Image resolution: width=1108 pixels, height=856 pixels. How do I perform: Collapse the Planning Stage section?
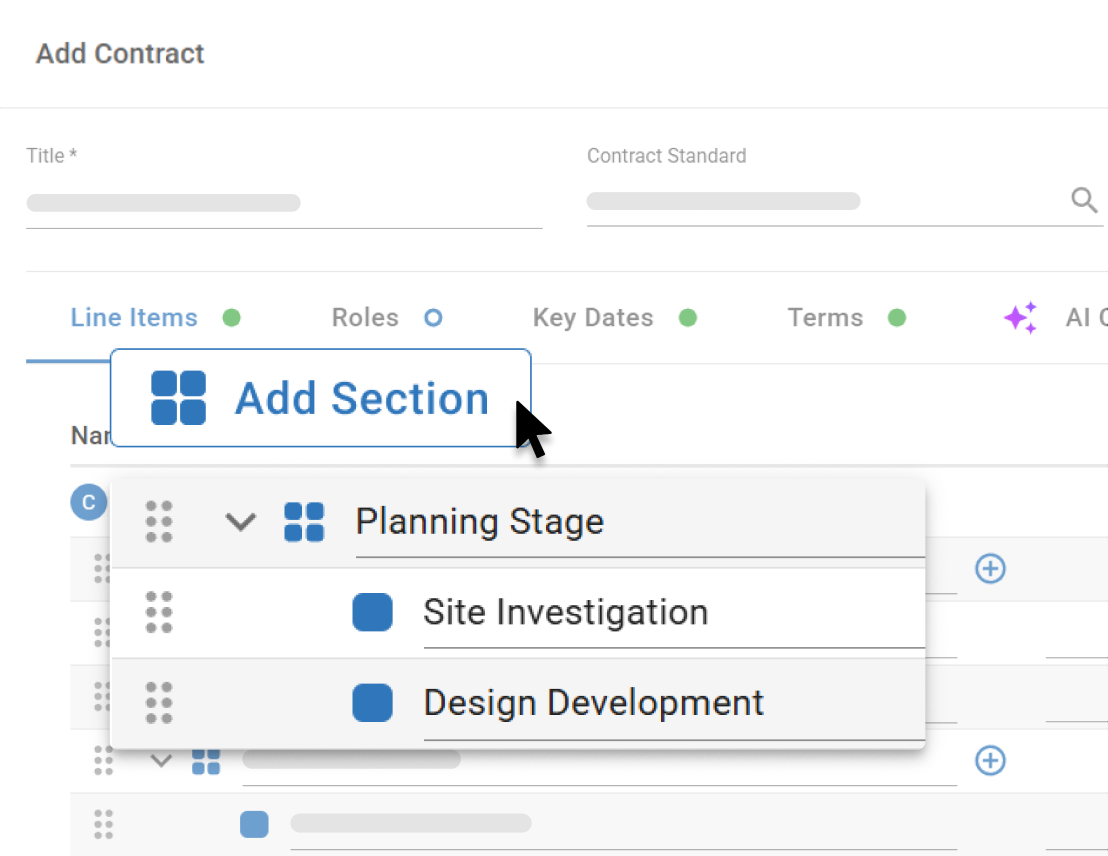(240, 521)
